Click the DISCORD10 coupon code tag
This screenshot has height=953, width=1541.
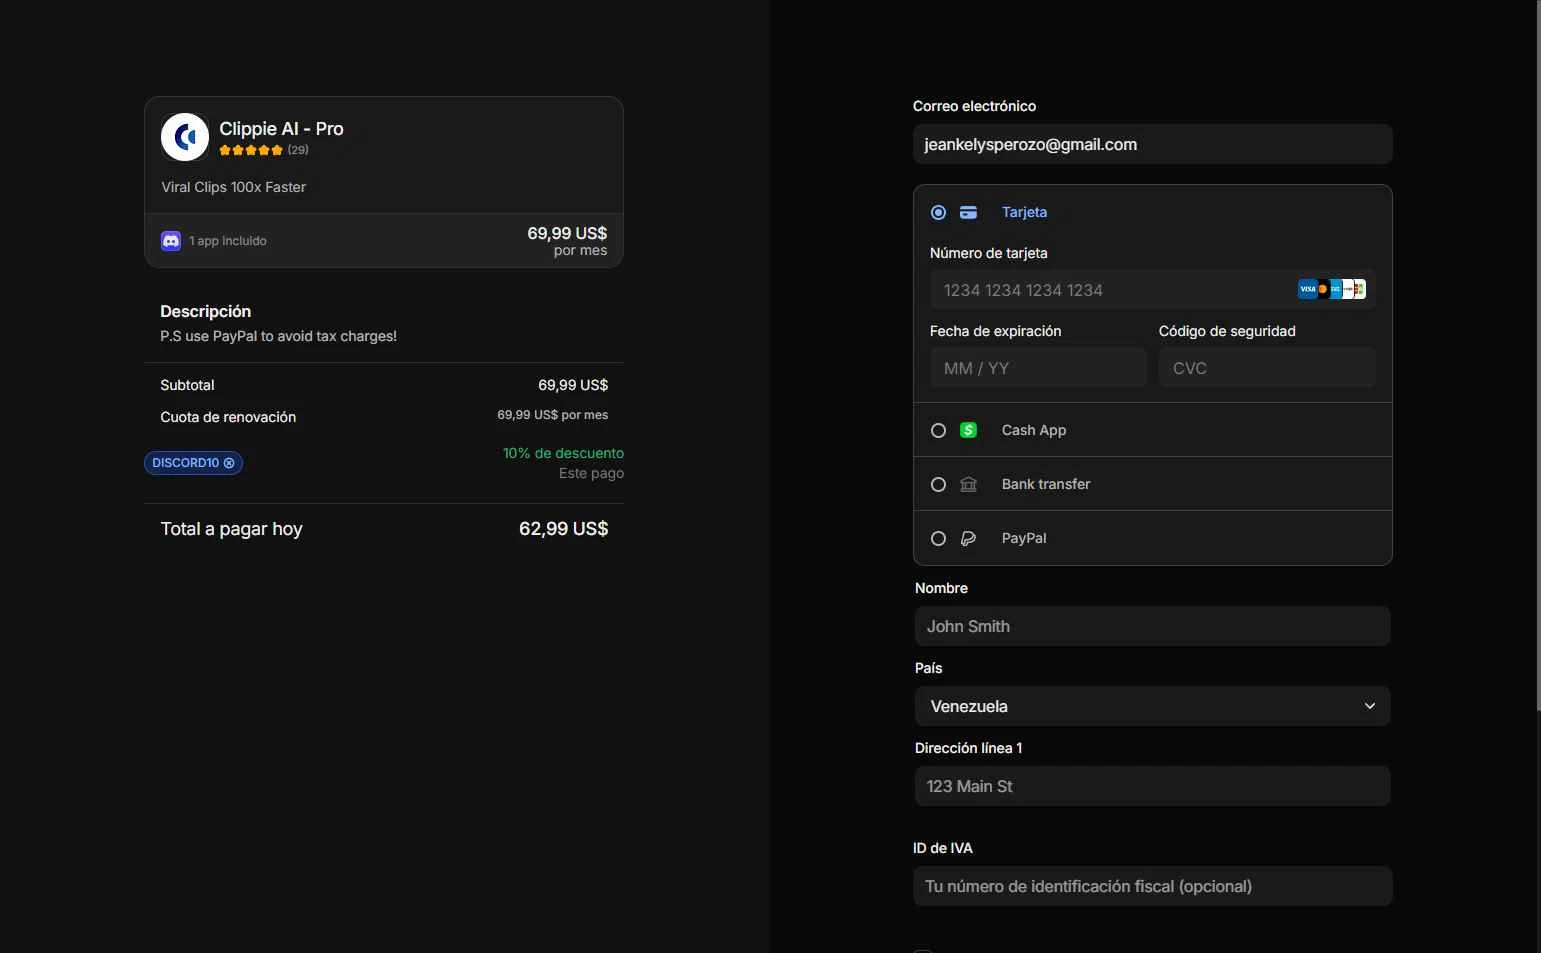(x=193, y=463)
